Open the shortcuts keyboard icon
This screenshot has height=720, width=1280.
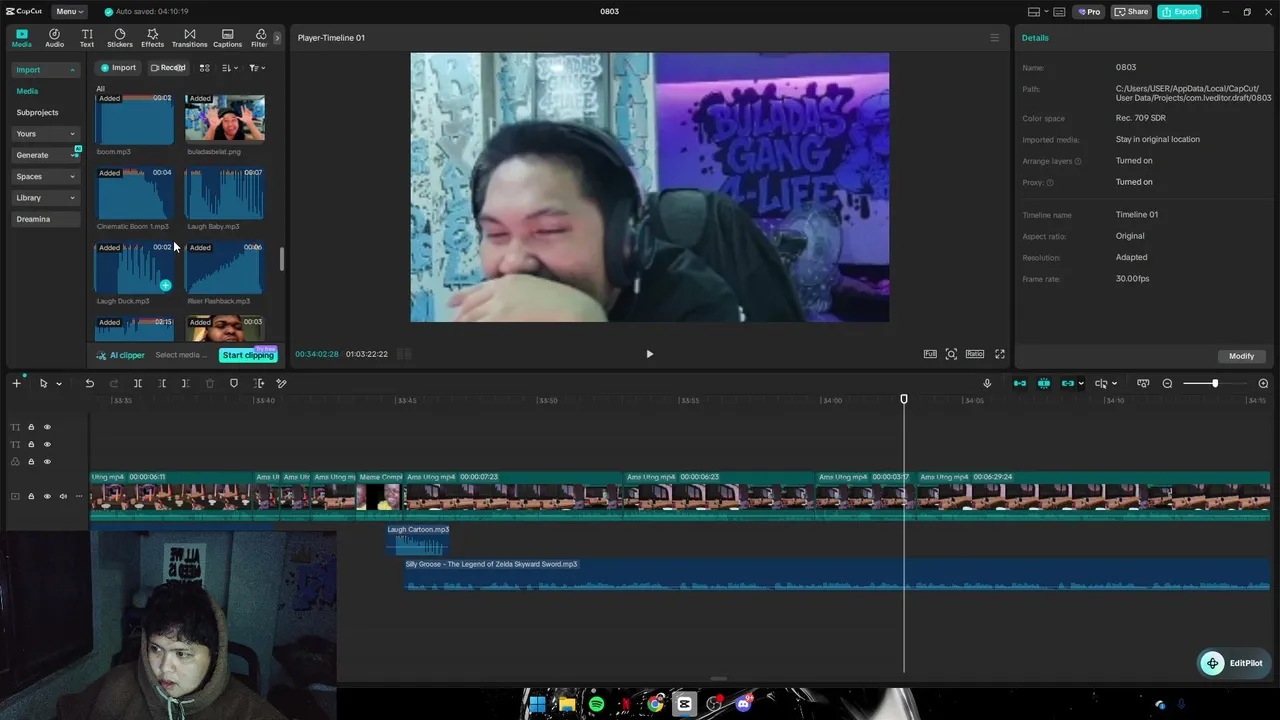pos(1060,12)
